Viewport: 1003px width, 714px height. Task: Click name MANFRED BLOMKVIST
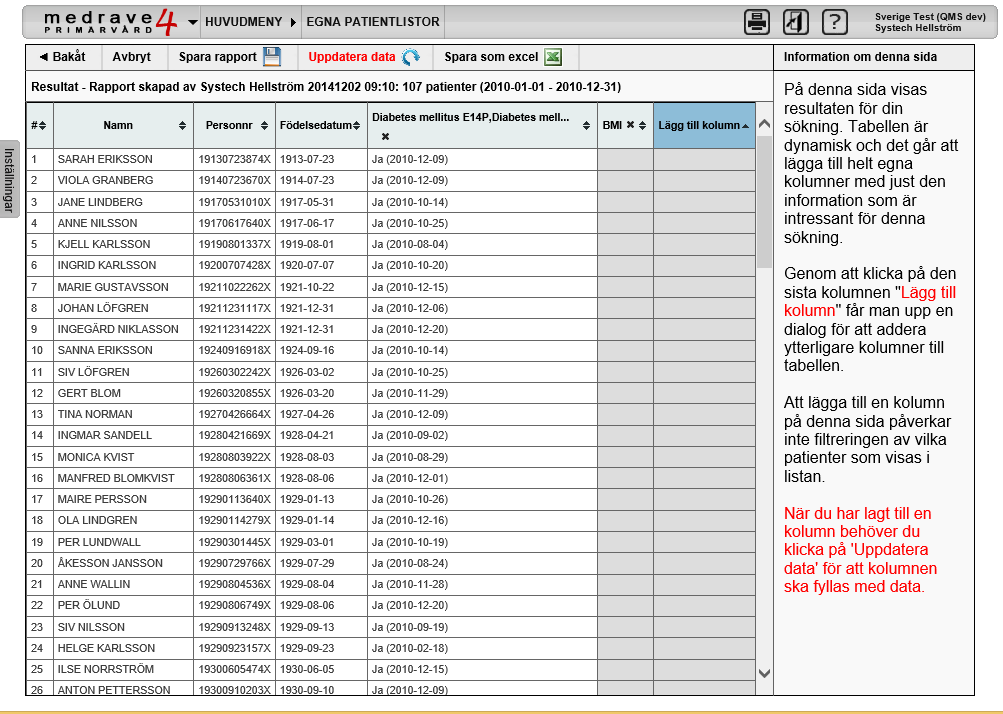click(x=116, y=478)
